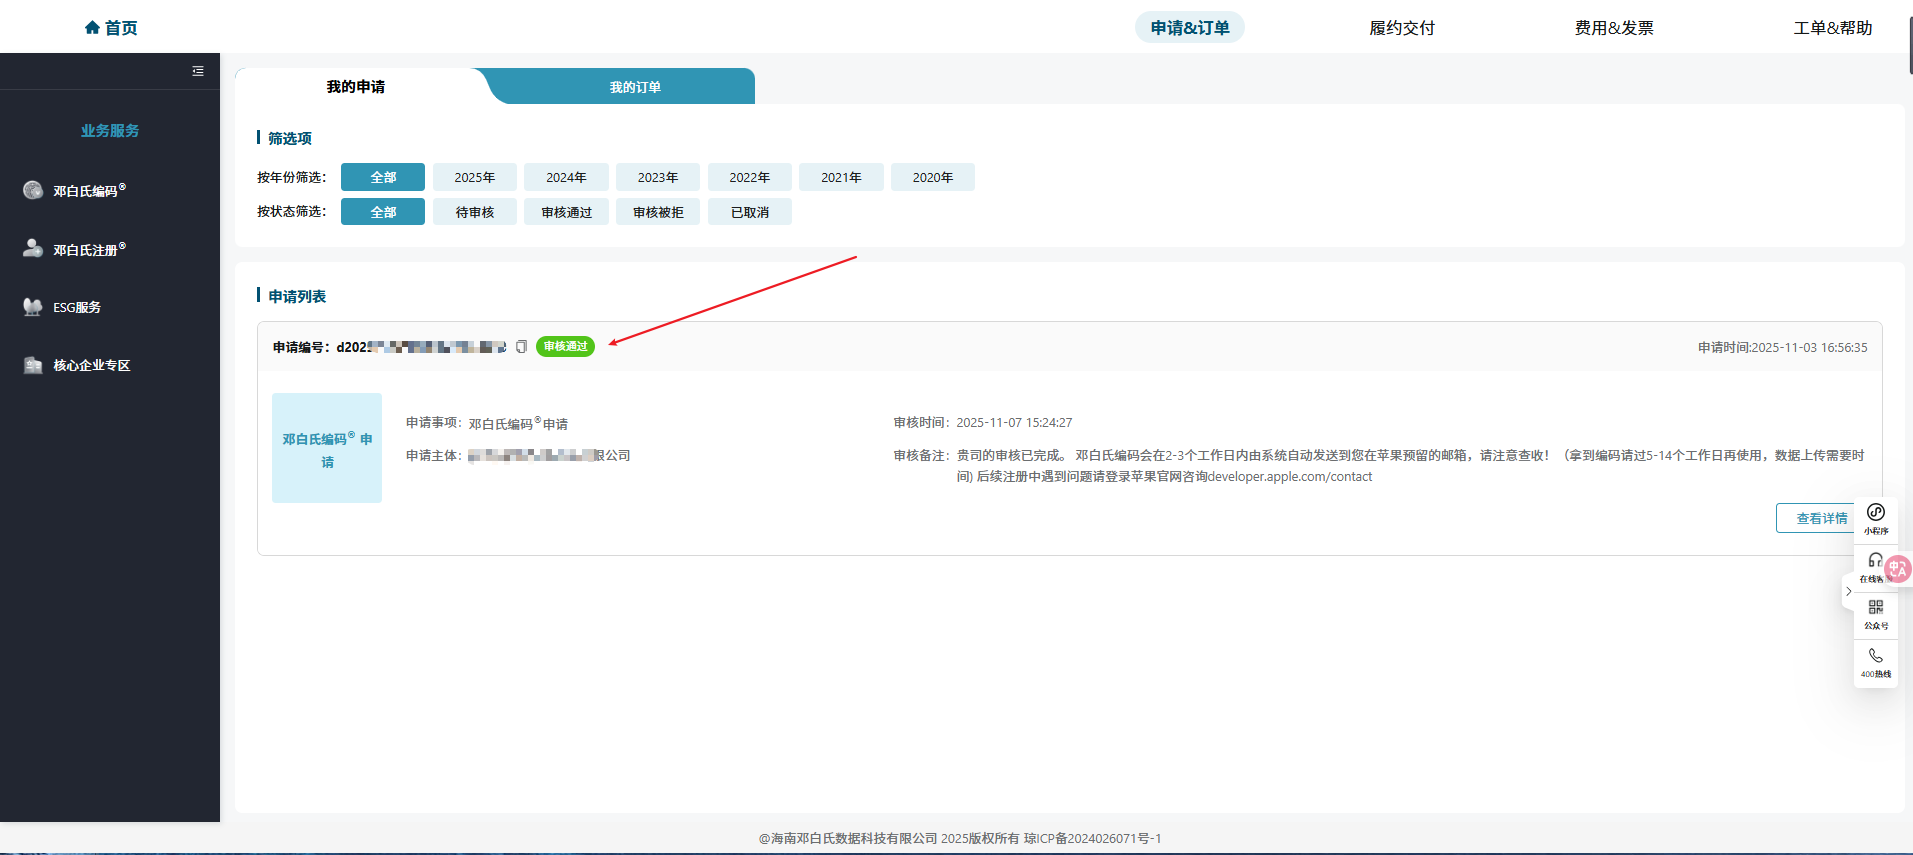Open 工单&帮助 in top navigation
The height and width of the screenshot is (855, 1913).
[1832, 28]
